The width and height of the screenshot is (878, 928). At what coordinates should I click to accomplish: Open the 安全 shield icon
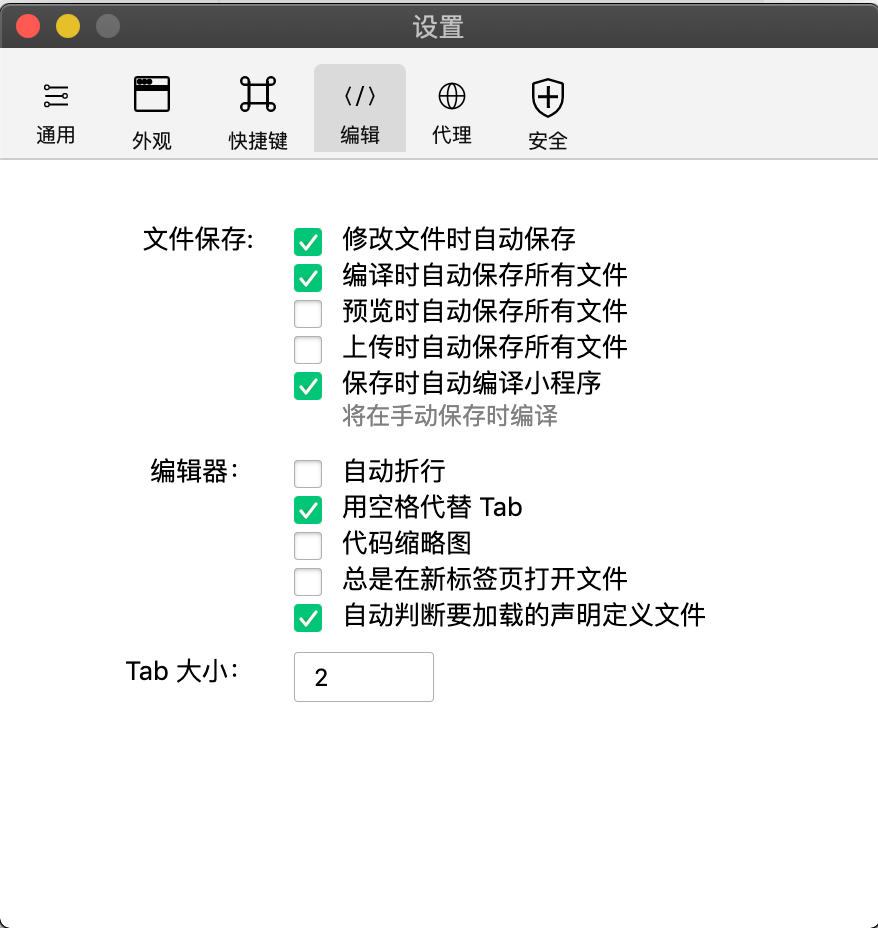pyautogui.click(x=548, y=98)
